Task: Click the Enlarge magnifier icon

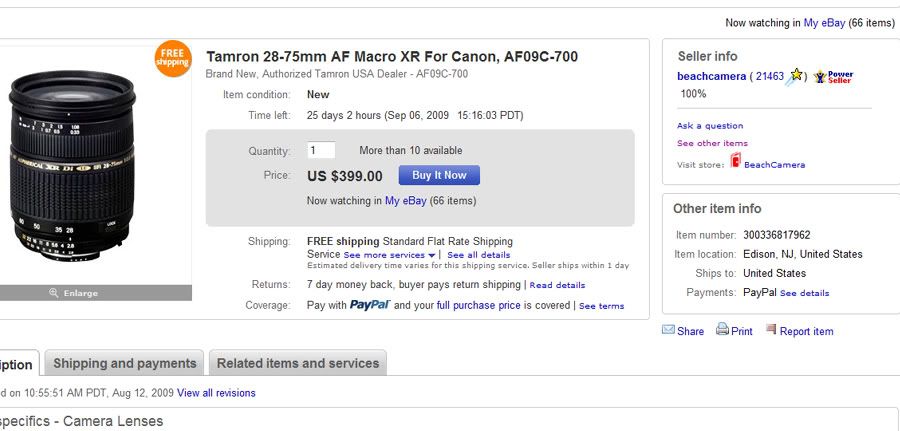Action: tap(54, 293)
